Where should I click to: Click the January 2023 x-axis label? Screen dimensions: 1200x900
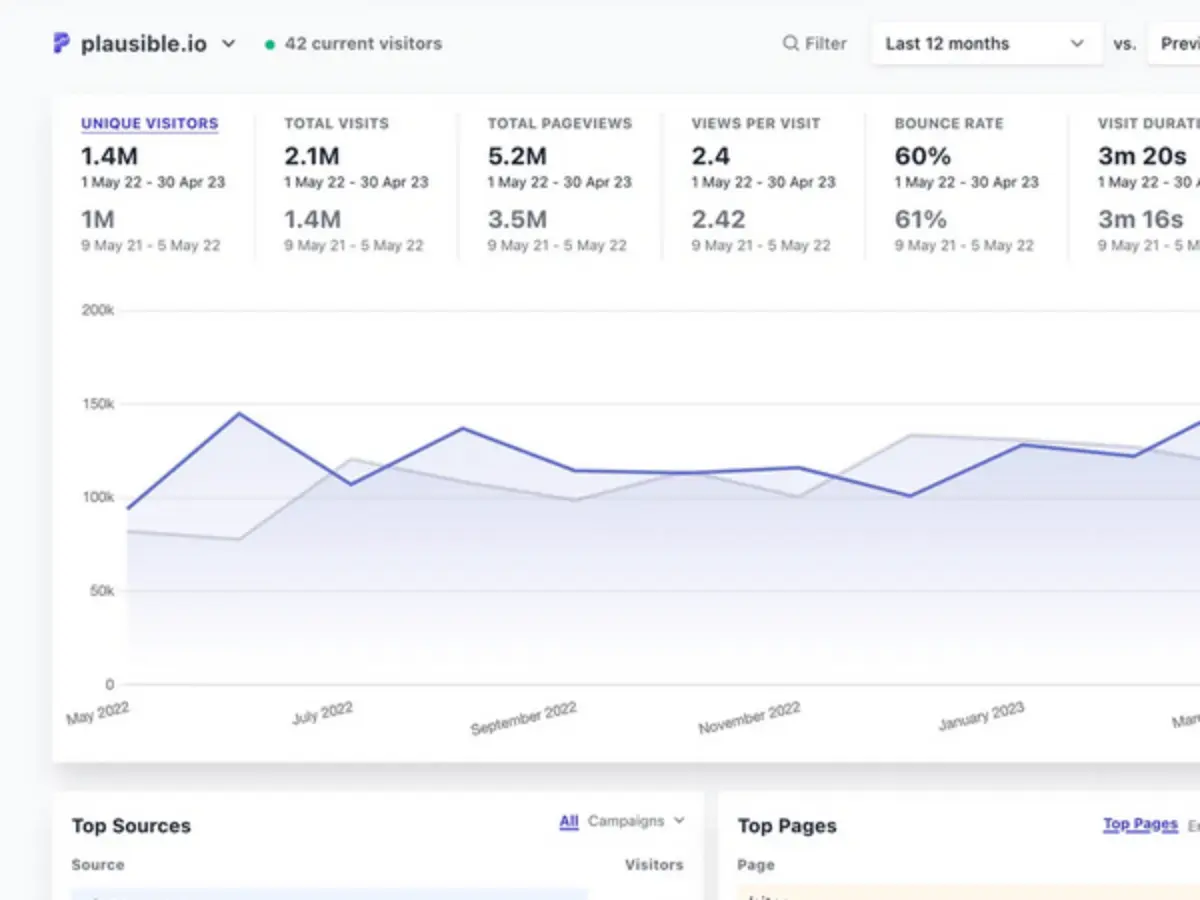click(x=981, y=716)
